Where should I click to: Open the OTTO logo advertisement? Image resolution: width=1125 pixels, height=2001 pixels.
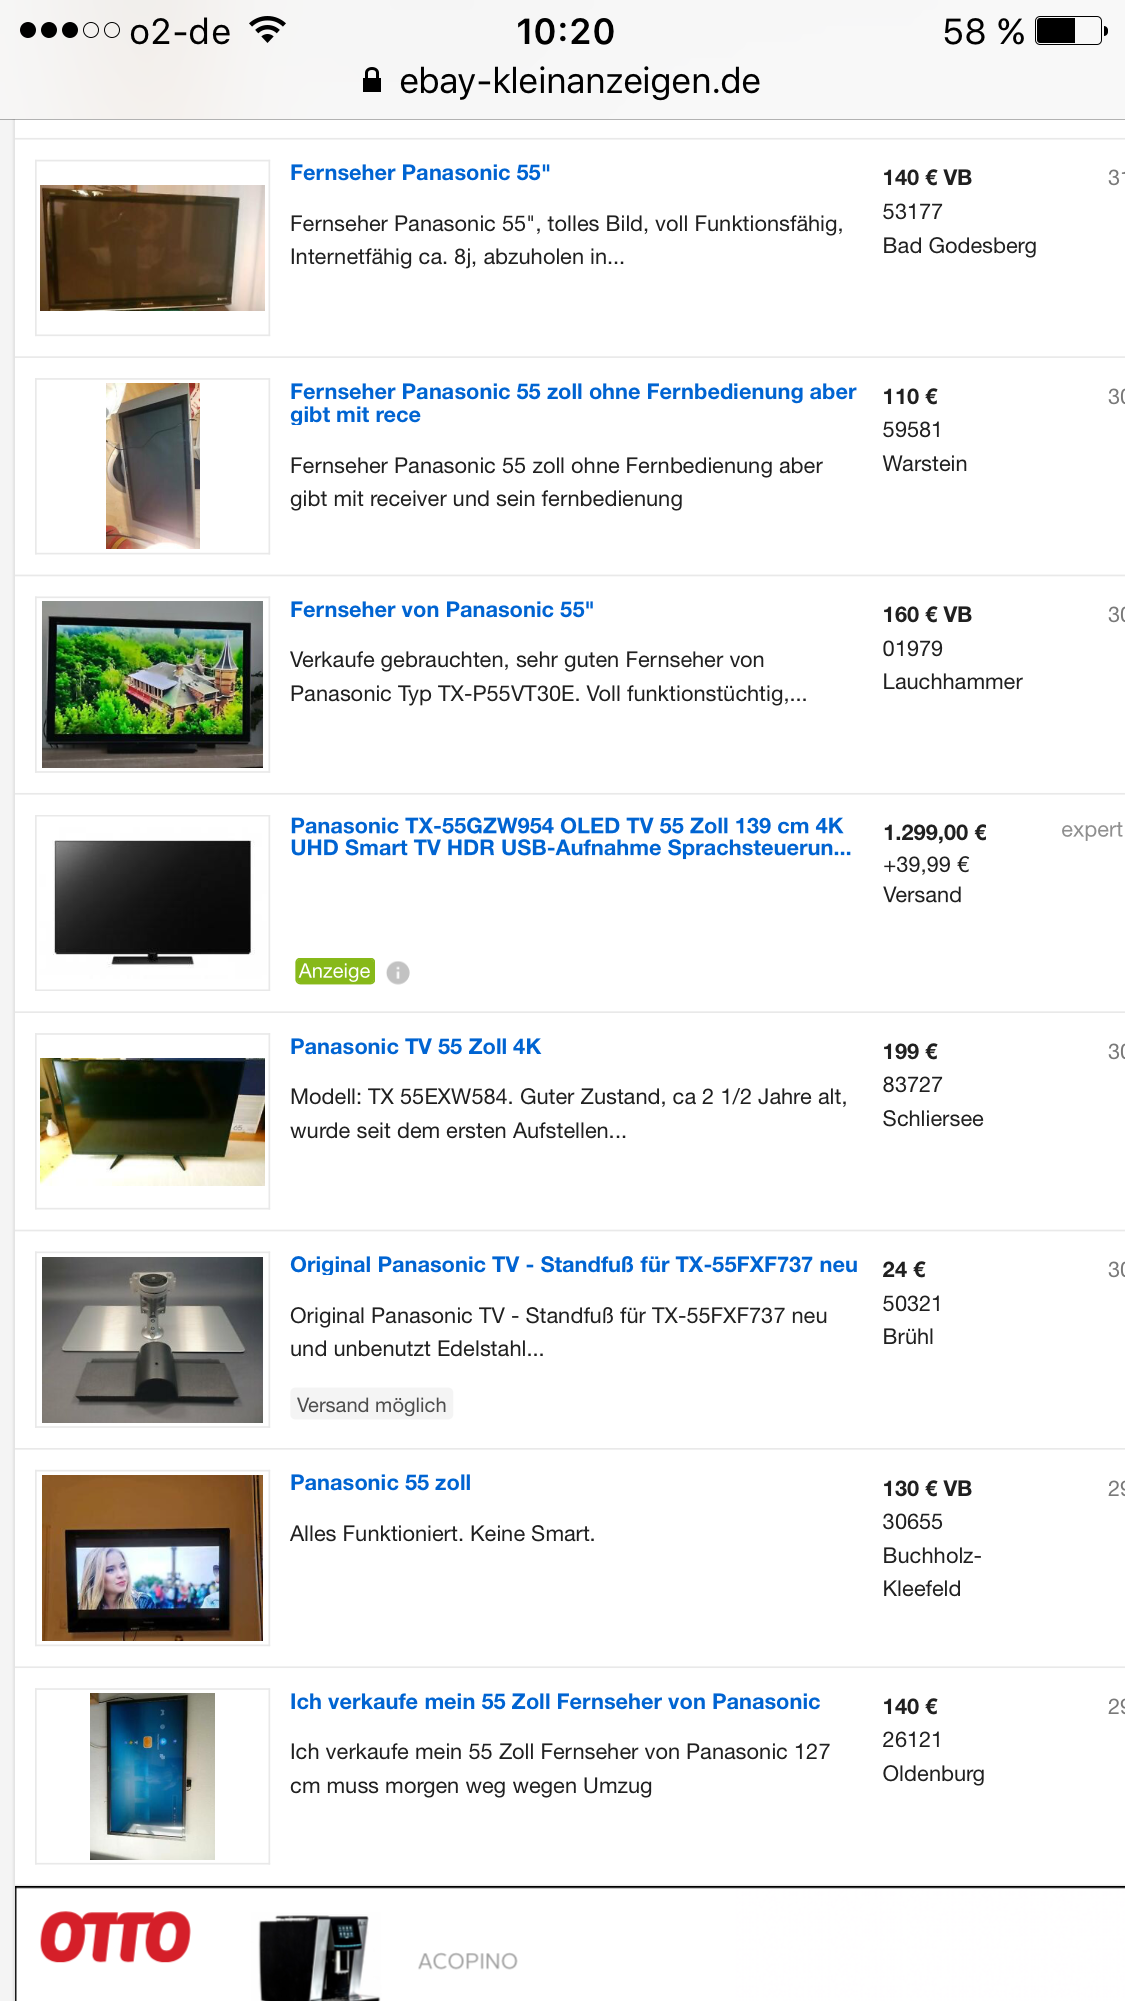point(116,1938)
